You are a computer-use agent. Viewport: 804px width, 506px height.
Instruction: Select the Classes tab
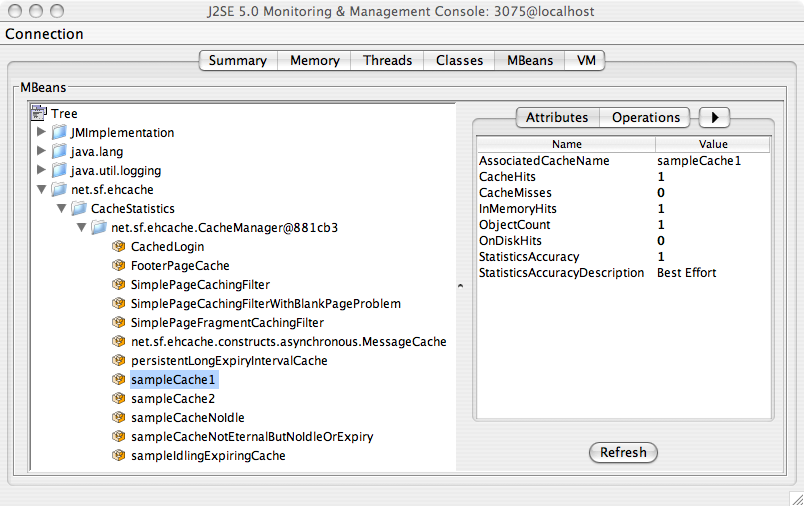(x=459, y=60)
